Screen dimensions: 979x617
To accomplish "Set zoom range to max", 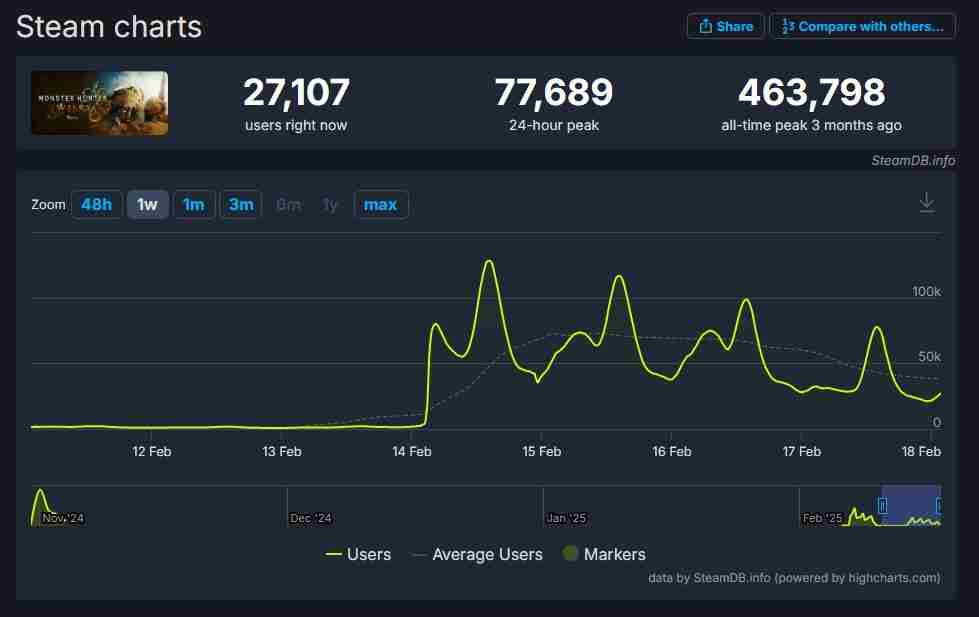I will 380,205.
